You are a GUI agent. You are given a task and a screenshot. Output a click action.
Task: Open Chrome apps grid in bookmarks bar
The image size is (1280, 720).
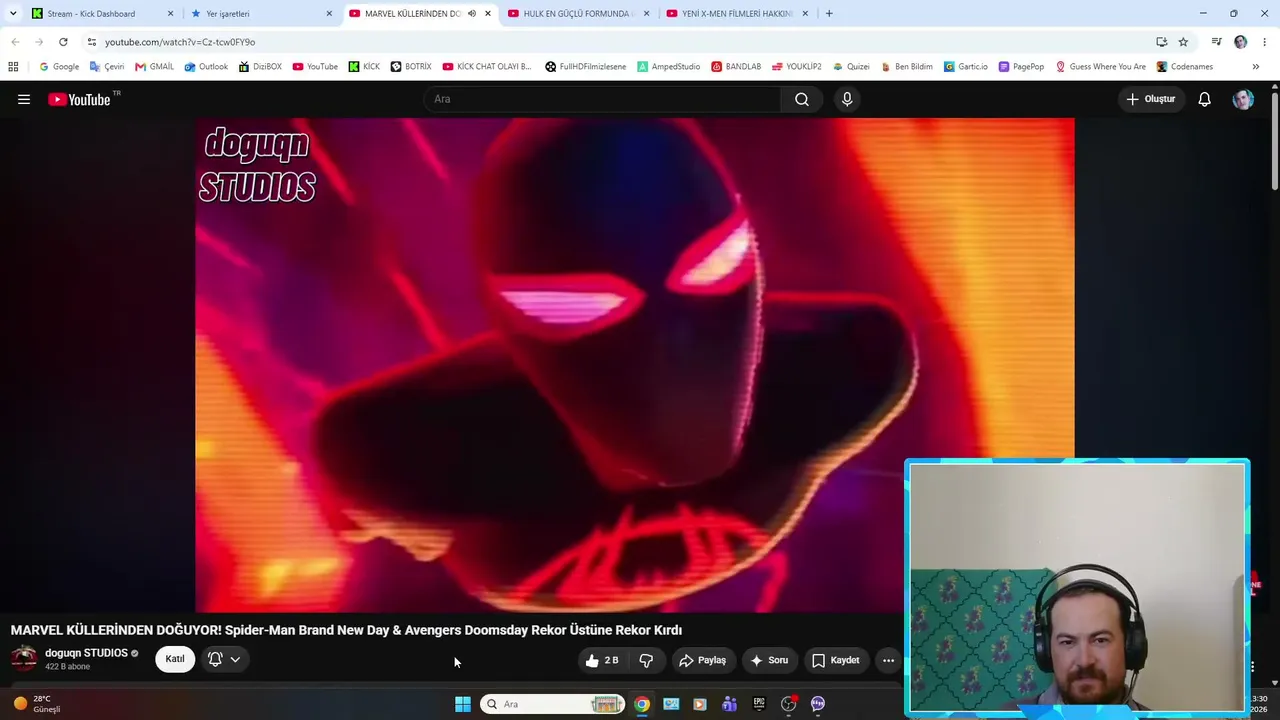13,67
